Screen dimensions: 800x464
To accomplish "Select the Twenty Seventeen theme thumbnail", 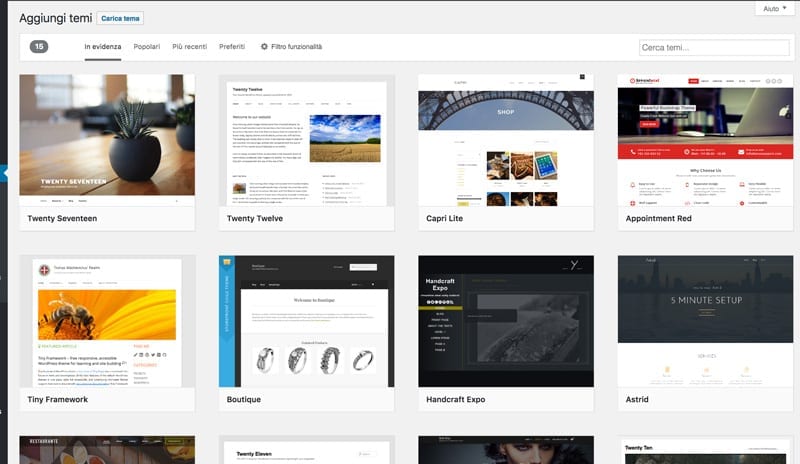I will click(x=107, y=139).
